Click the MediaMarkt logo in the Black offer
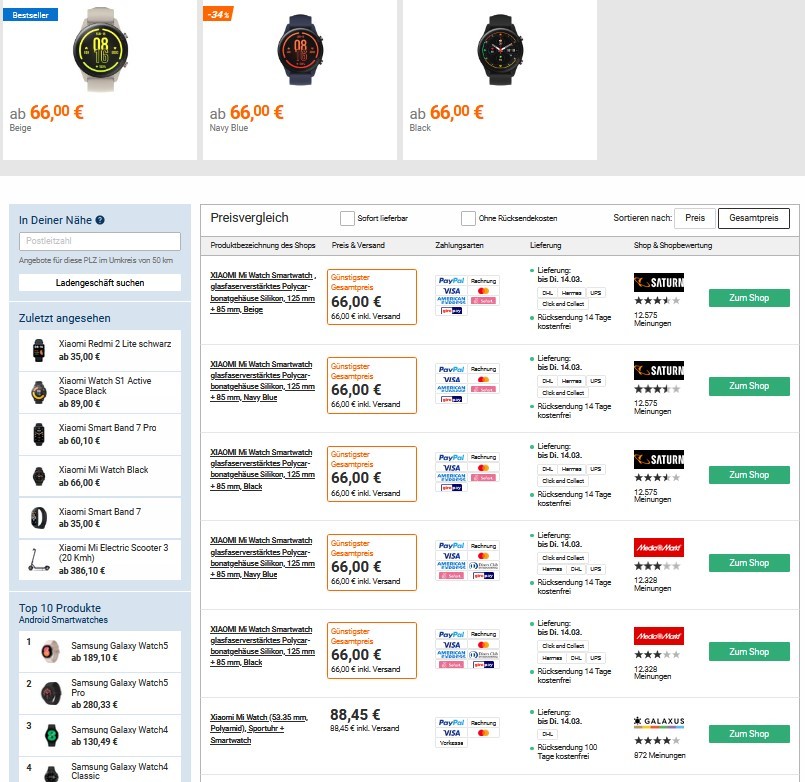Image resolution: width=805 pixels, height=782 pixels. tap(659, 636)
